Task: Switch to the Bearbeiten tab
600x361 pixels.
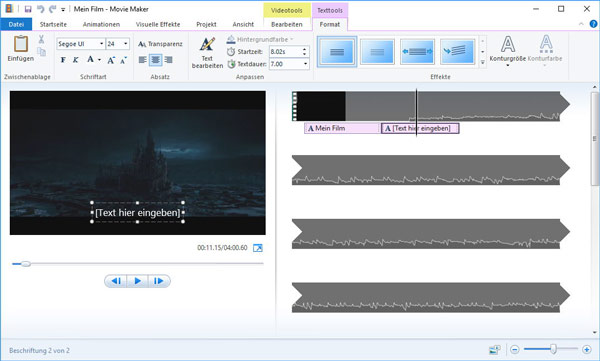Action: 287,24
